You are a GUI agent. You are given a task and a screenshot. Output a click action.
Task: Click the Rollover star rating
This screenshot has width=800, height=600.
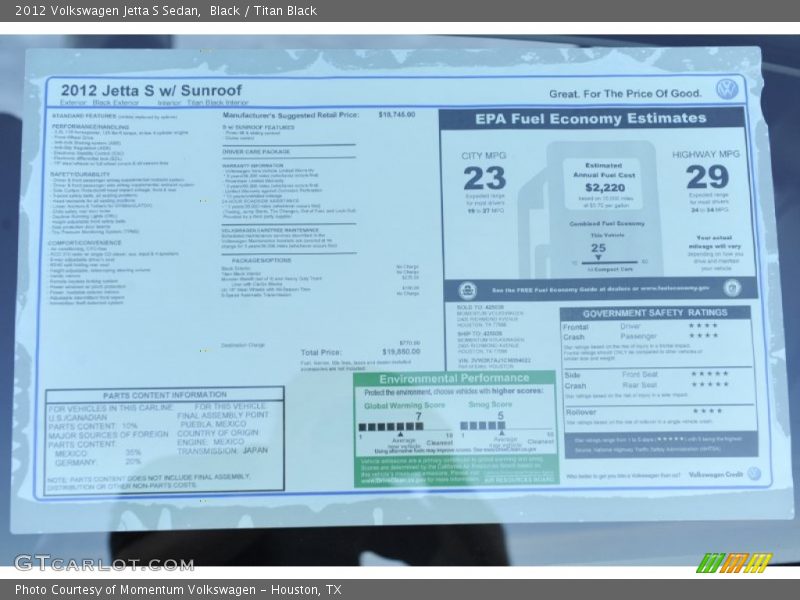[x=706, y=410]
